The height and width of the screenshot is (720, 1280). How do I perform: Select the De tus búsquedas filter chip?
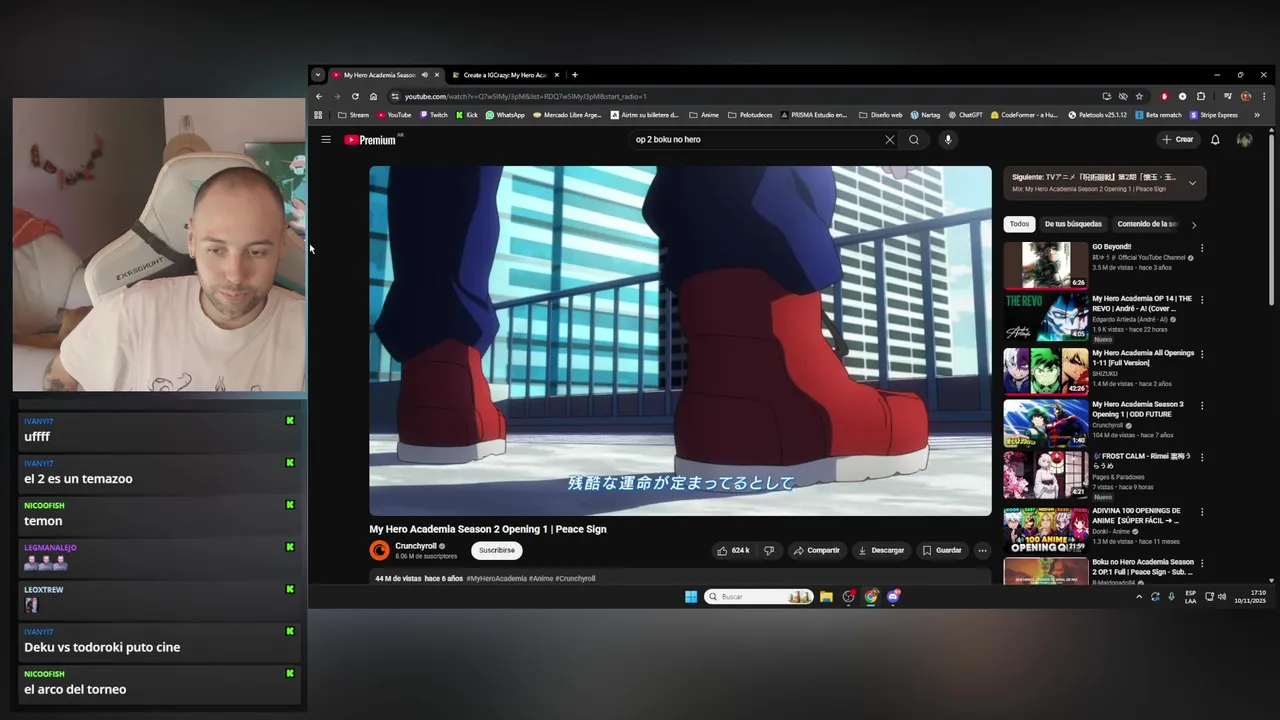pyautogui.click(x=1073, y=224)
